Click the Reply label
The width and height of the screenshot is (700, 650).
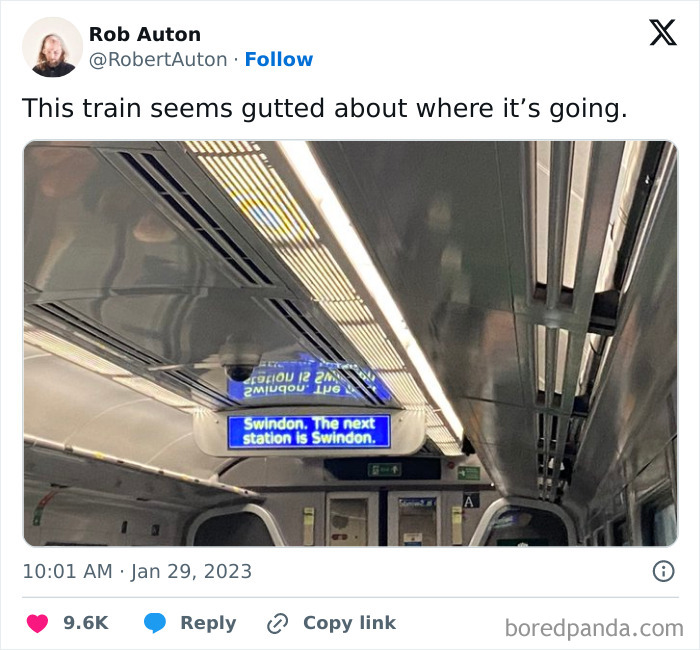point(208,623)
